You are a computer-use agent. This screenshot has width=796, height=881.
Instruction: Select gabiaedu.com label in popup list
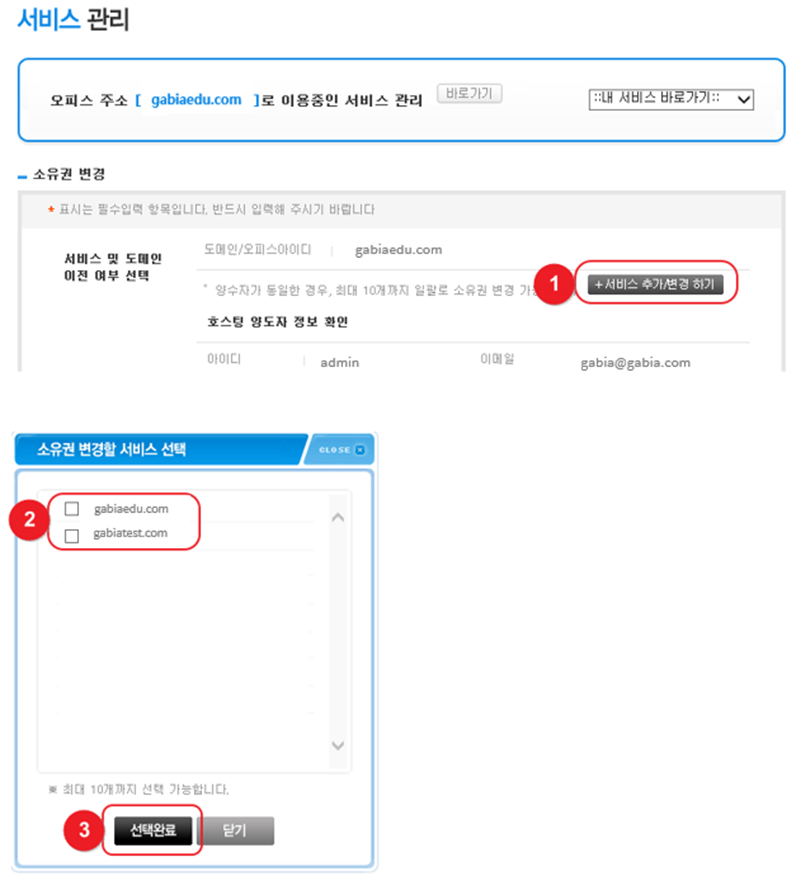(131, 509)
